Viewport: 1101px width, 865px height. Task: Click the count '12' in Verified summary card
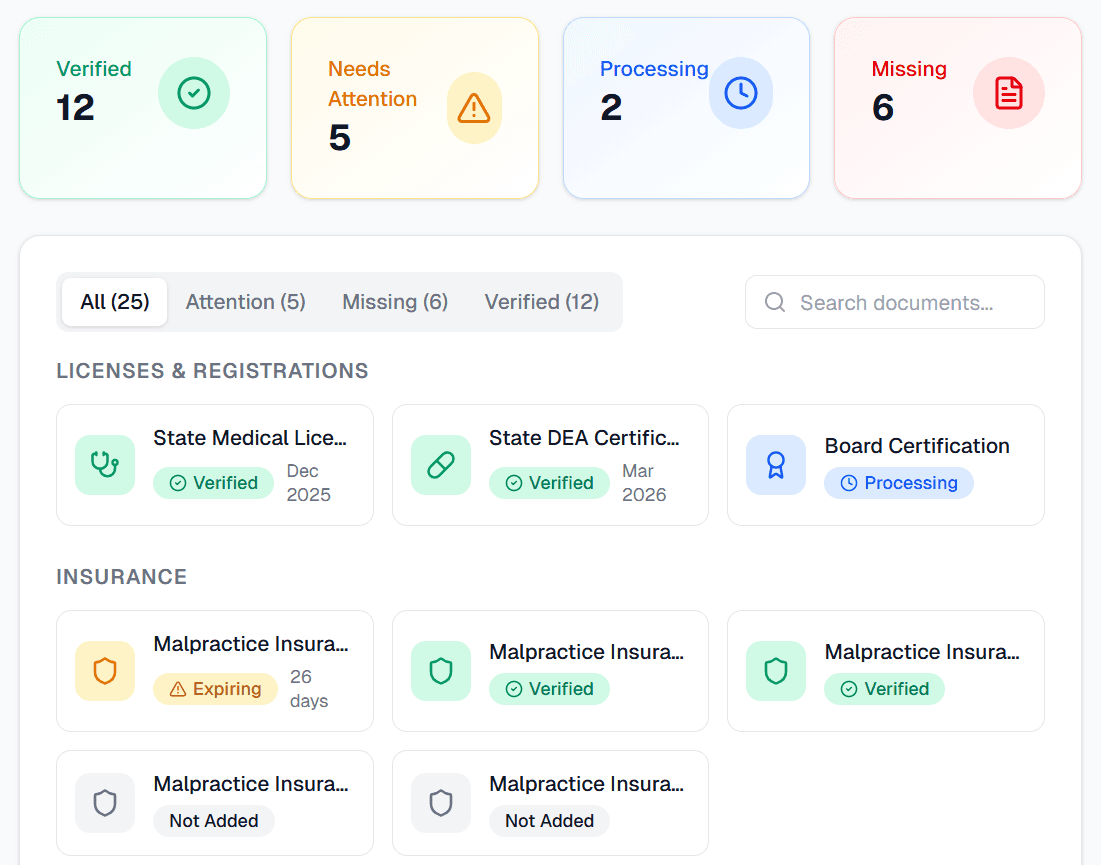(75, 107)
